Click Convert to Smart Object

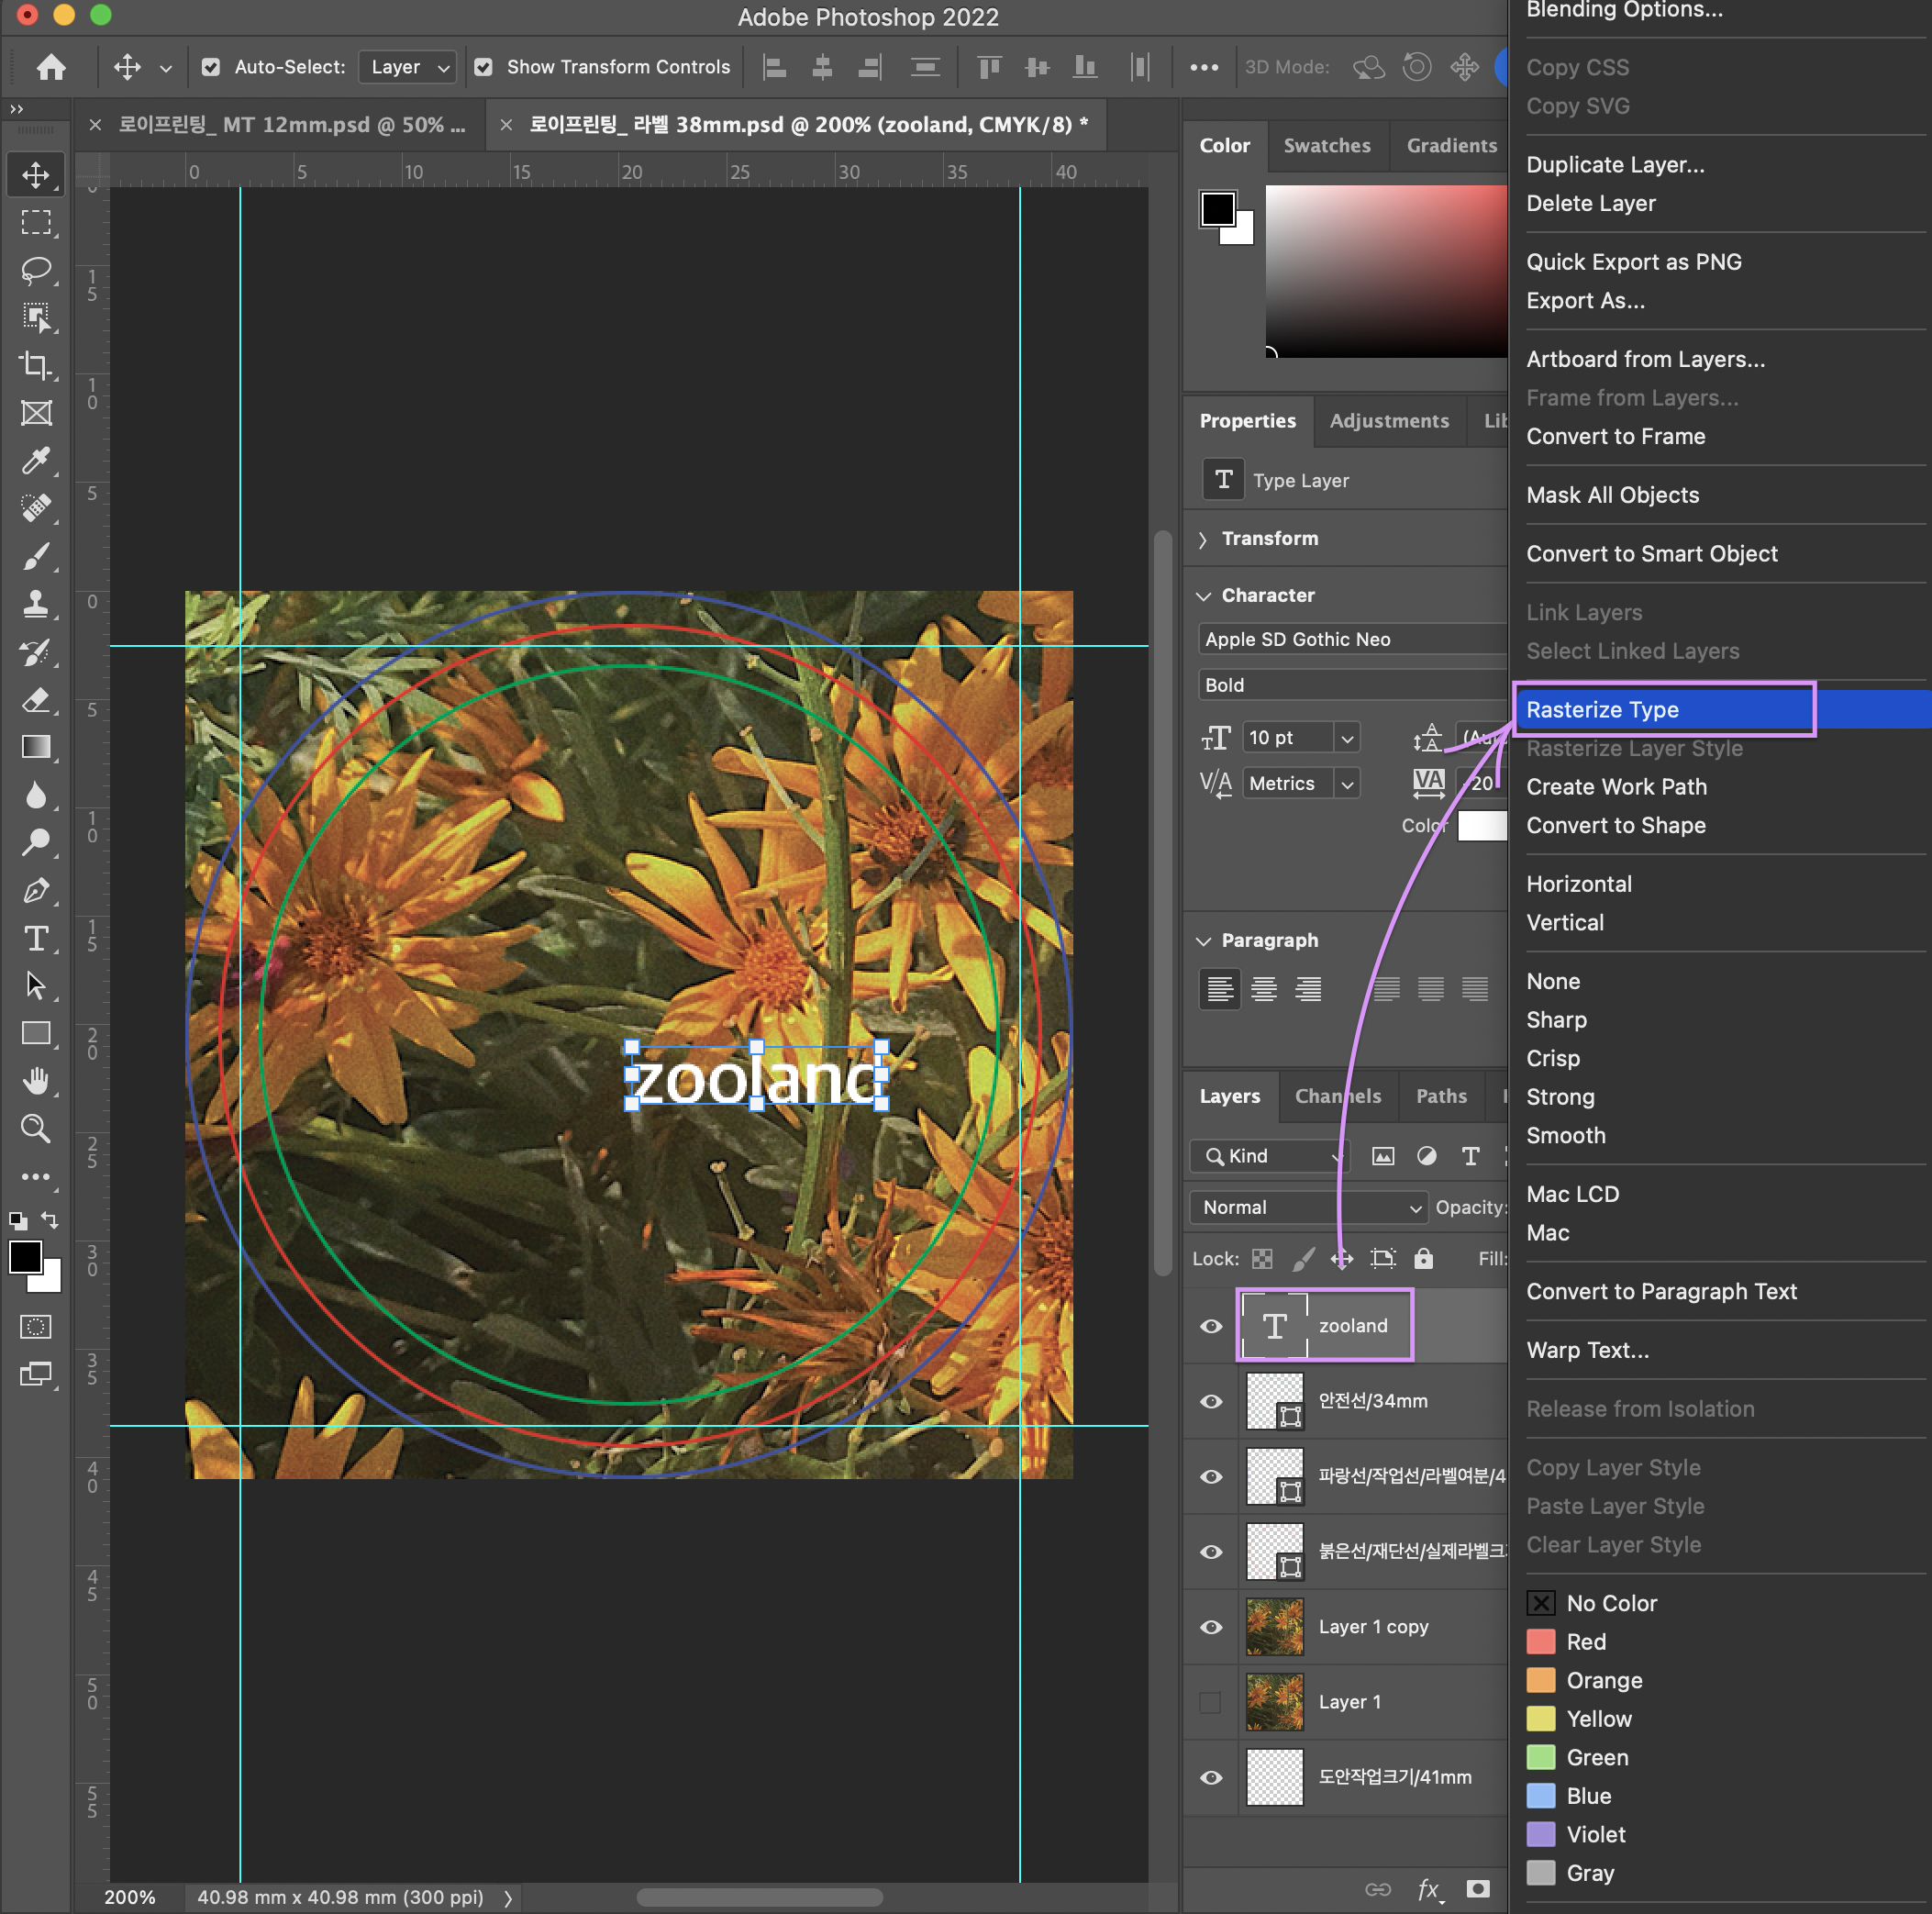[1651, 553]
